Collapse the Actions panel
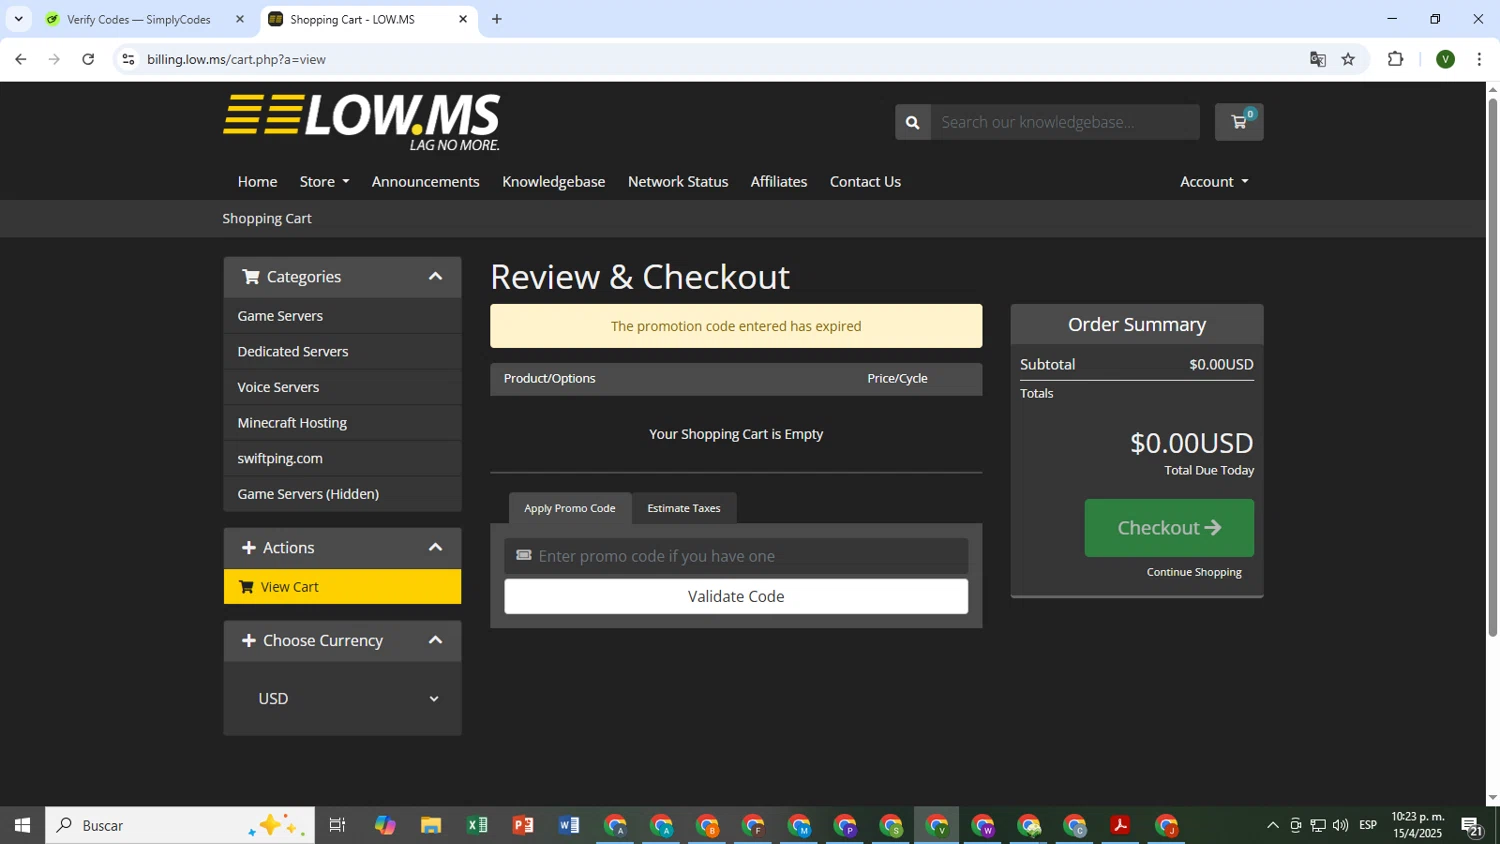The width and height of the screenshot is (1500, 844). pyautogui.click(x=435, y=547)
